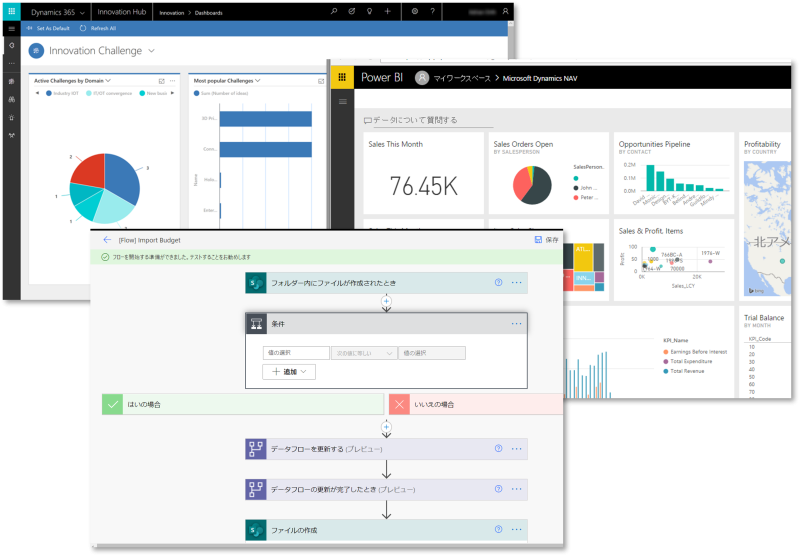
Task: Open the 次の値に等しい operator dropdown
Action: [364, 353]
